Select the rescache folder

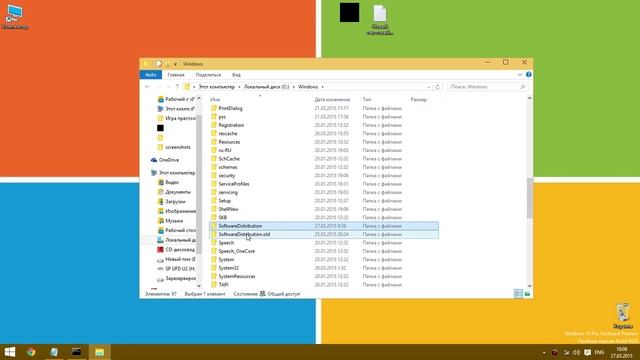click(x=228, y=133)
